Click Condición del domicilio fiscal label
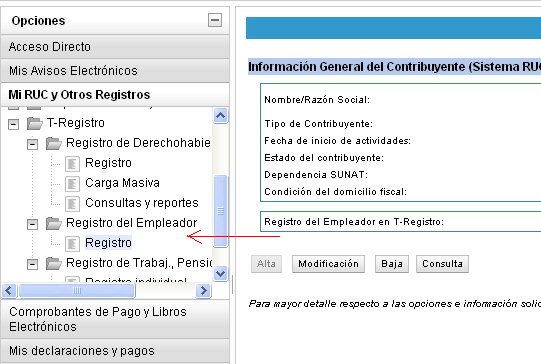The width and height of the screenshot is (541, 364). click(335, 191)
